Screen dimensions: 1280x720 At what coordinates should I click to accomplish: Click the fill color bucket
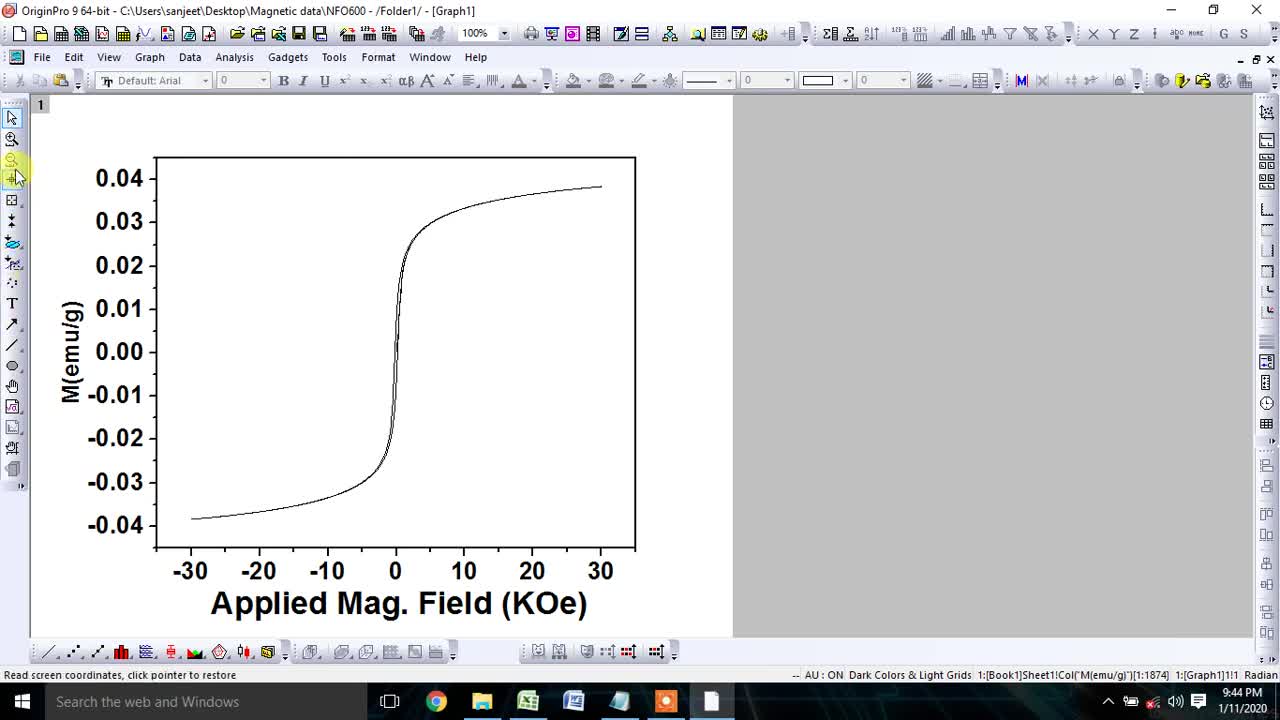573,81
